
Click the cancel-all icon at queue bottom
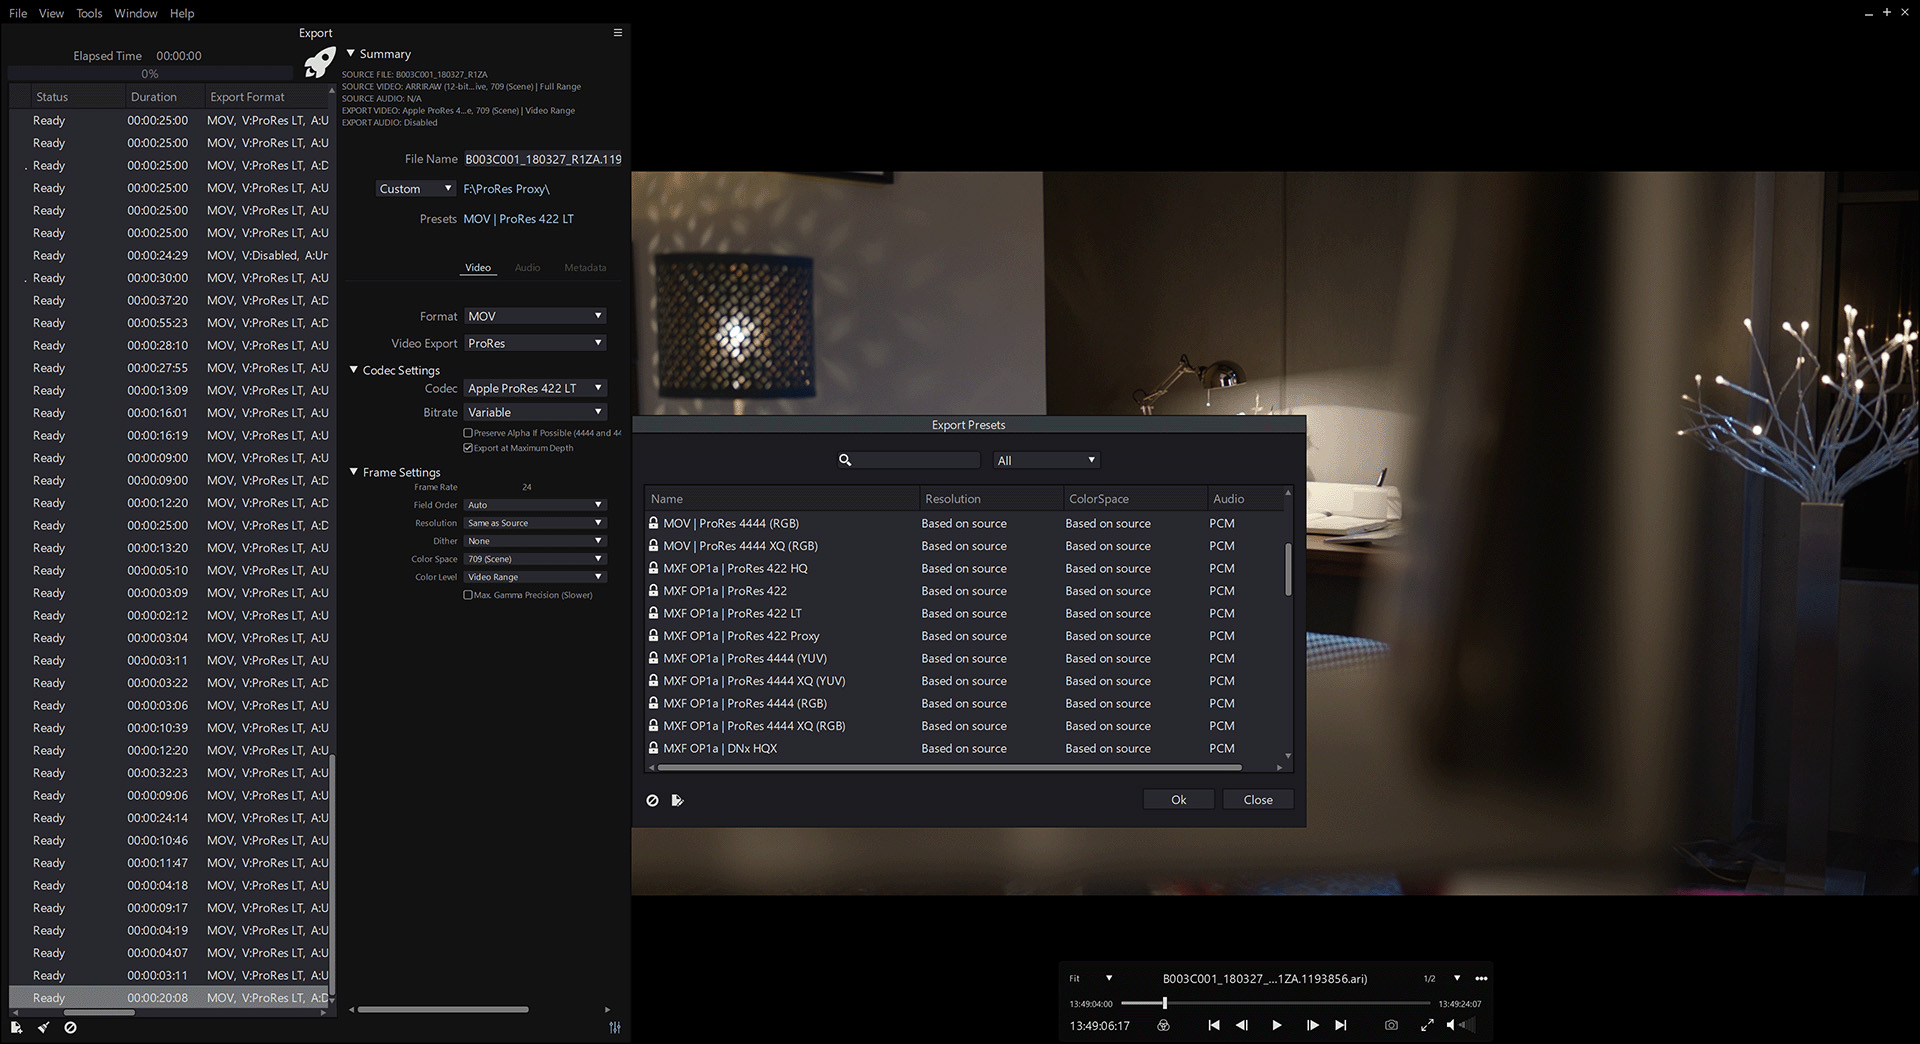[x=70, y=1027]
